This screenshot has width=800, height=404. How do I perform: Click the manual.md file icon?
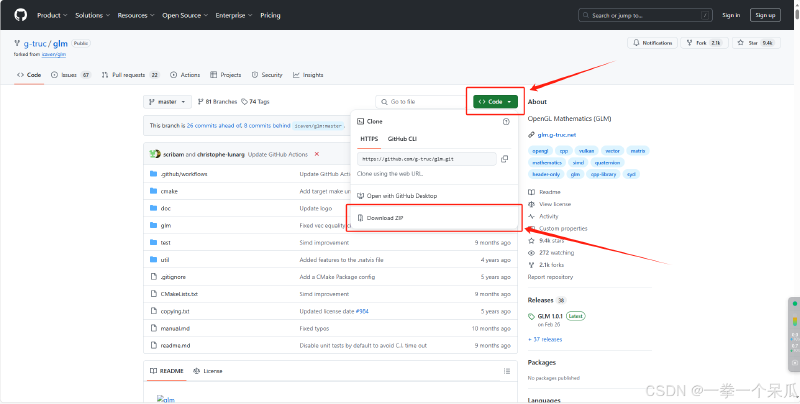[154, 328]
